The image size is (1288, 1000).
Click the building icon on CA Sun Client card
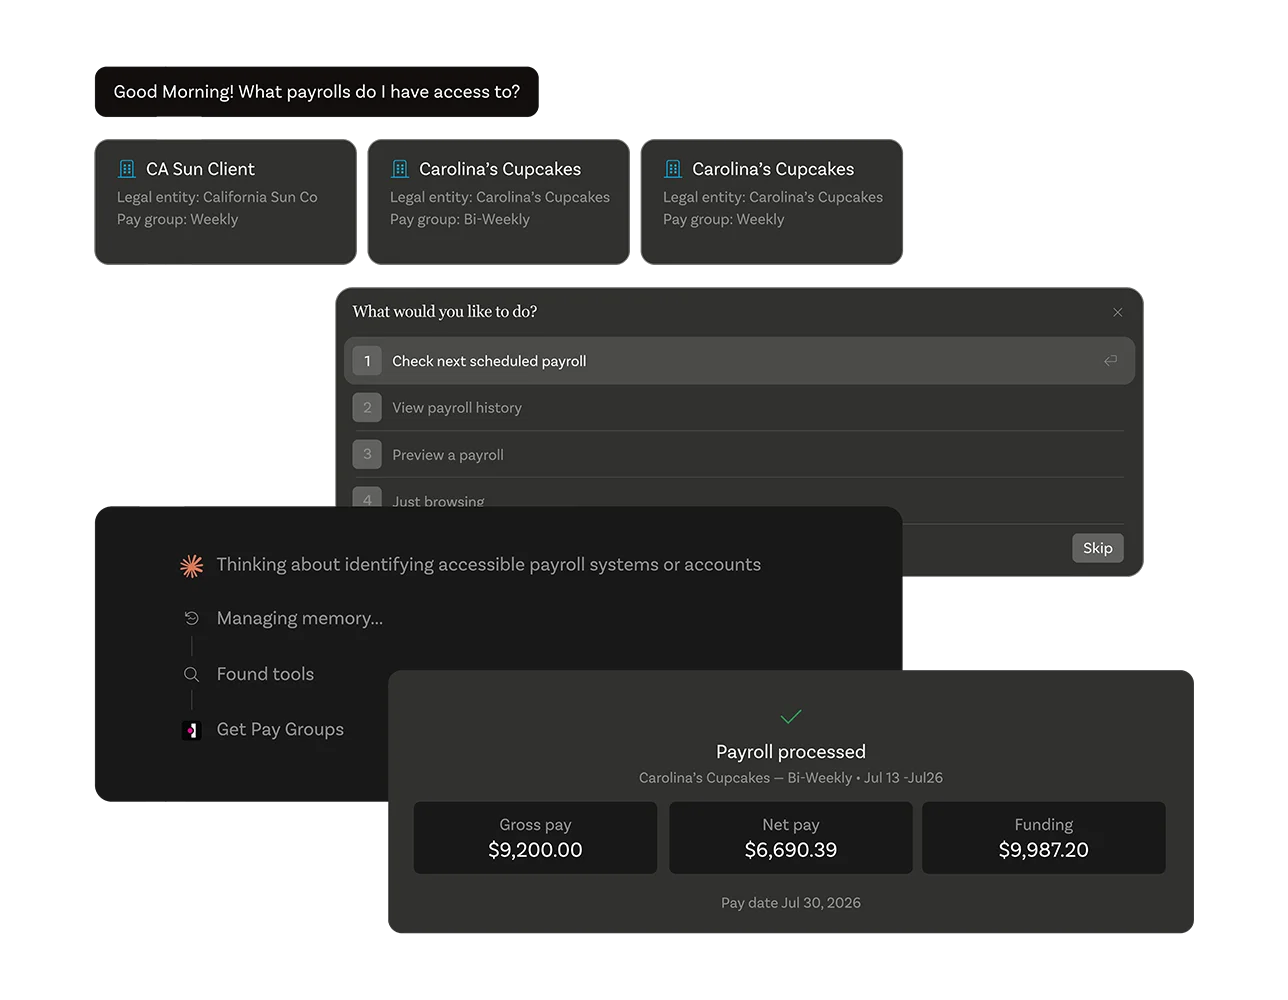pyautogui.click(x=127, y=169)
